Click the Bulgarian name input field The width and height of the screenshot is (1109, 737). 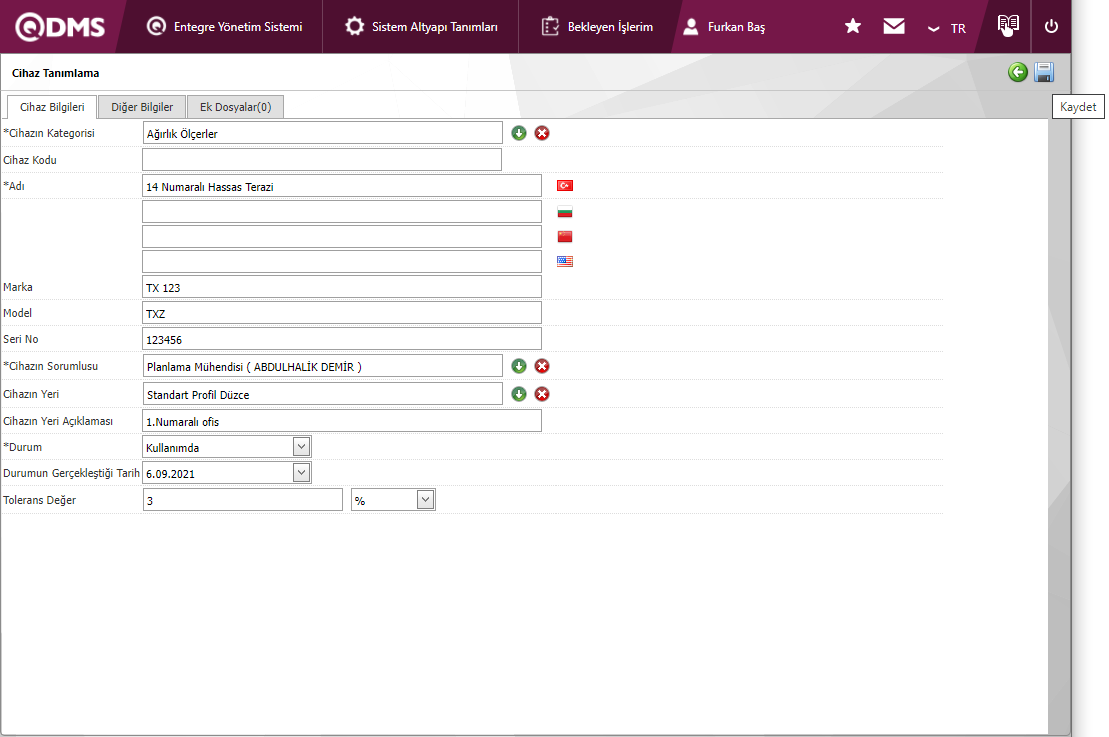342,211
